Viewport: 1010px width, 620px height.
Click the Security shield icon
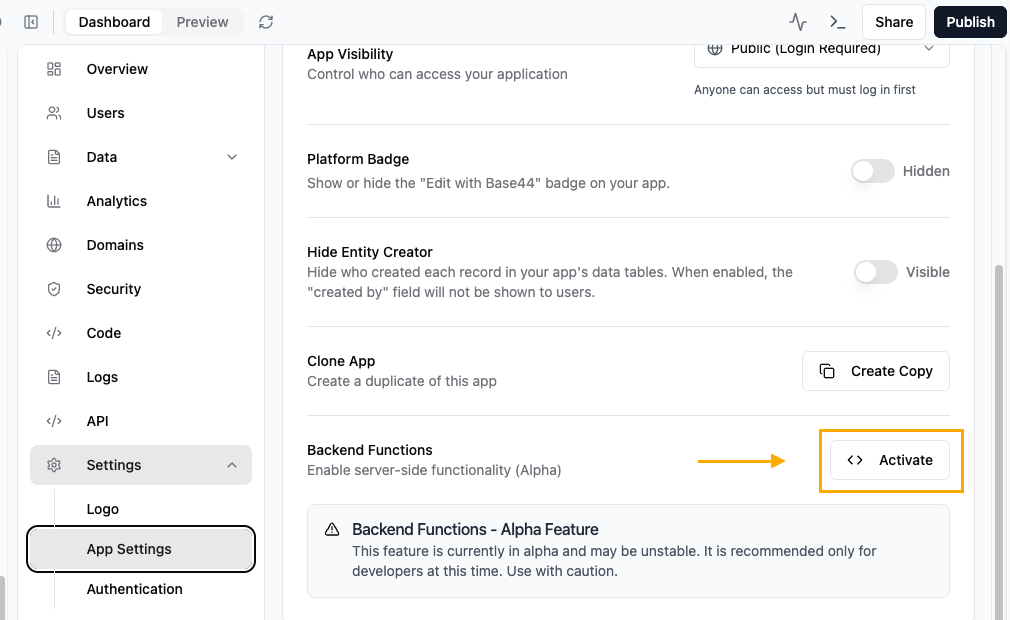(54, 289)
